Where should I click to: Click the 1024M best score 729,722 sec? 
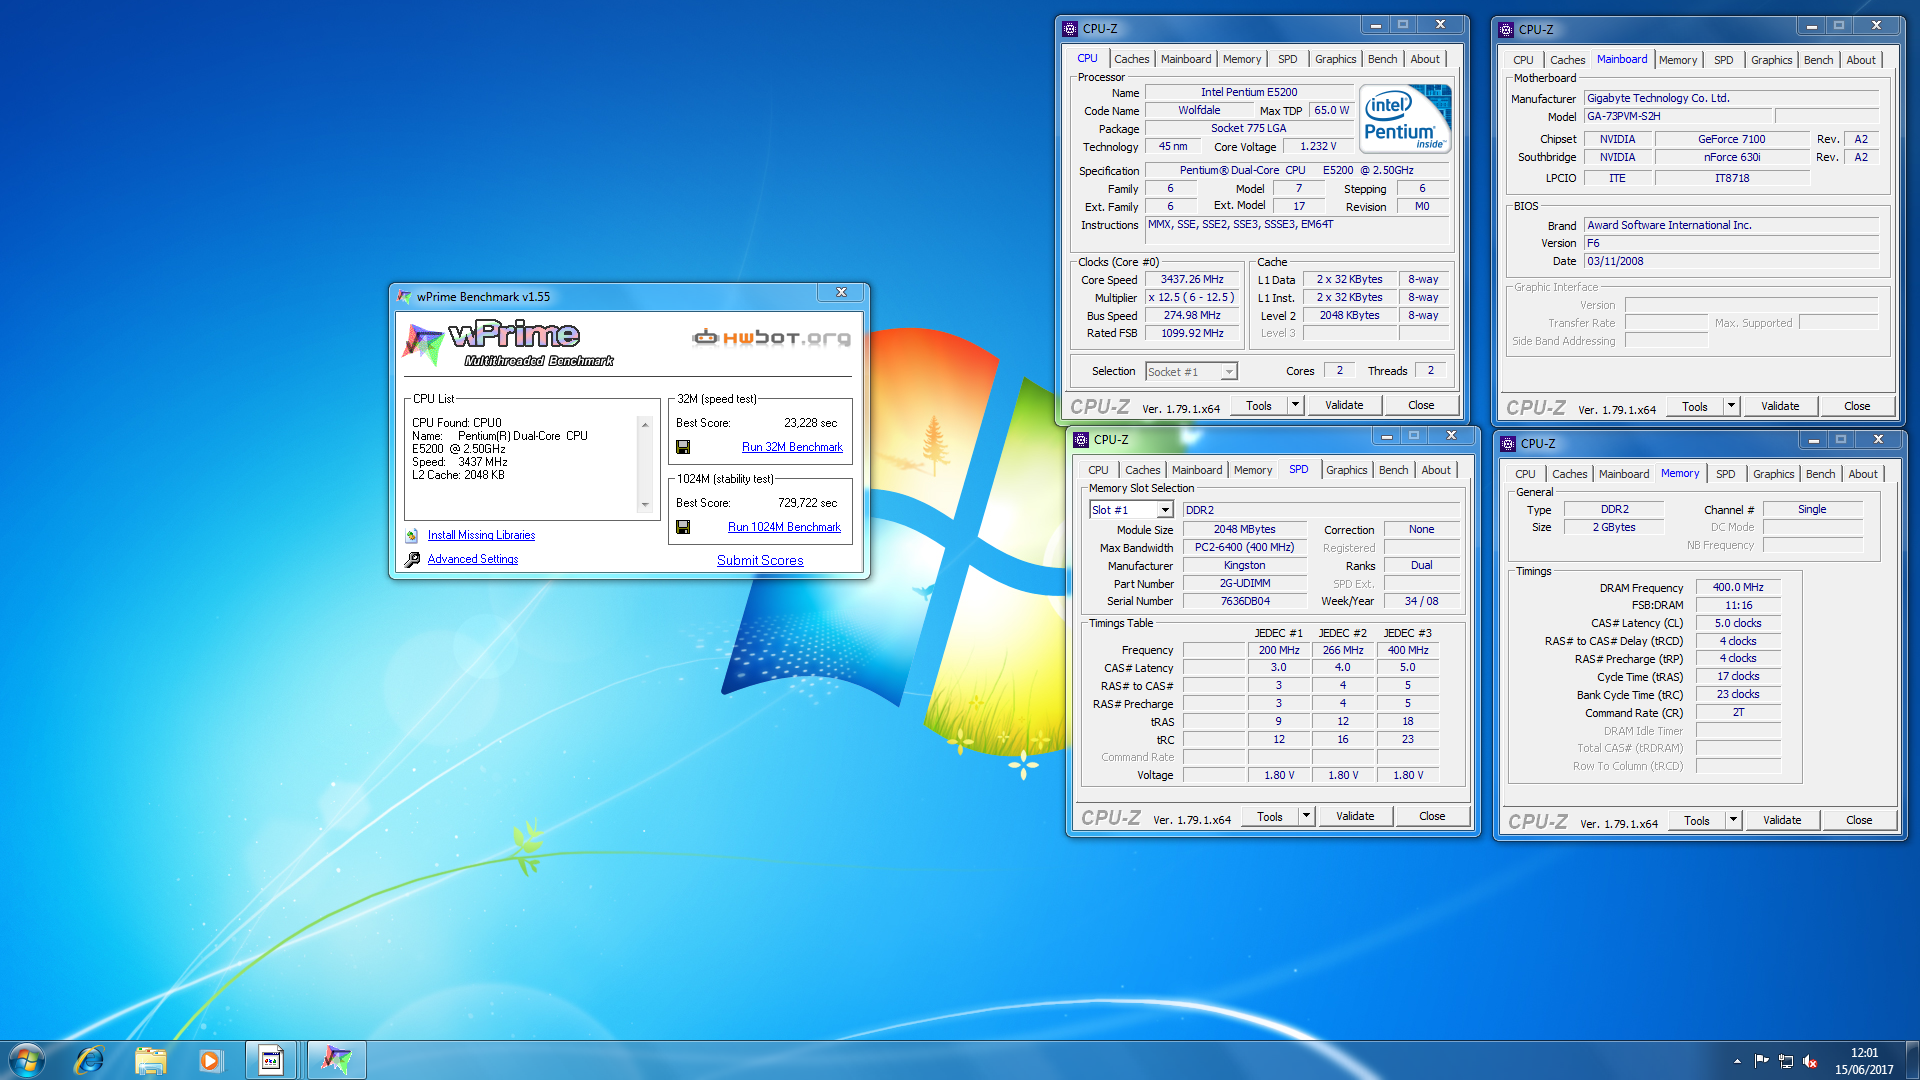pos(808,503)
